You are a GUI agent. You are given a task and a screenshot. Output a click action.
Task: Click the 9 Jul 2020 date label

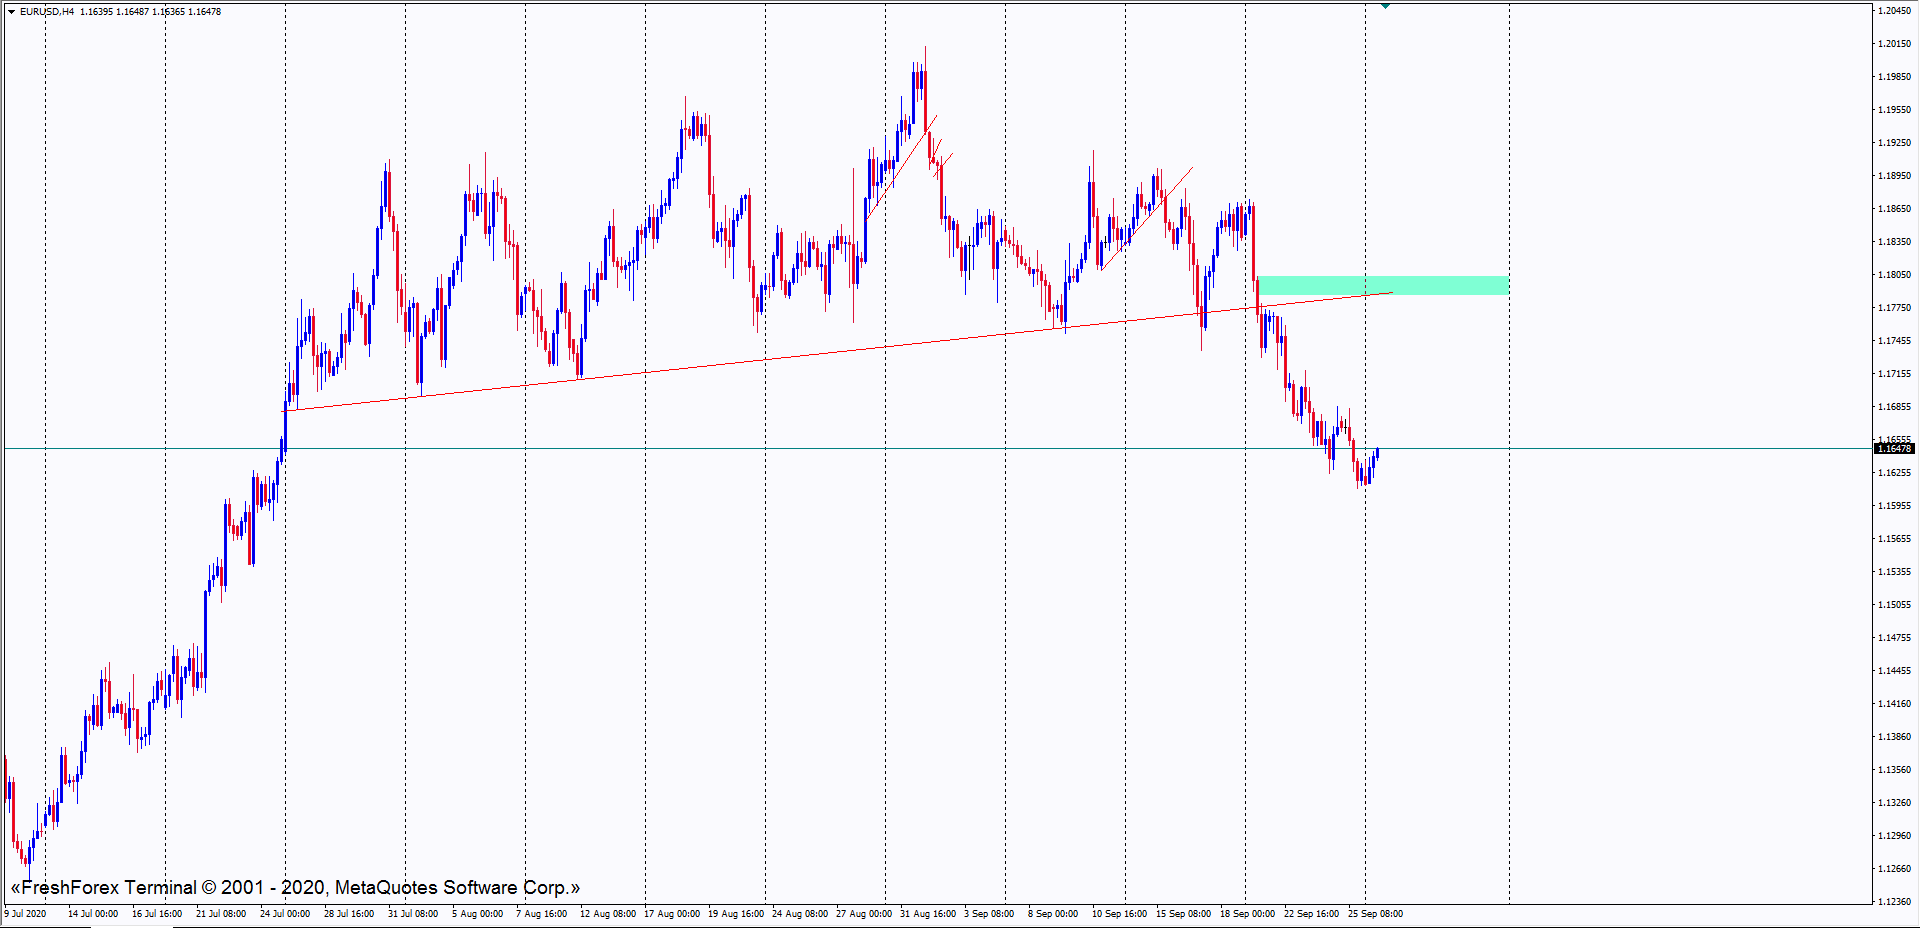click(x=26, y=913)
